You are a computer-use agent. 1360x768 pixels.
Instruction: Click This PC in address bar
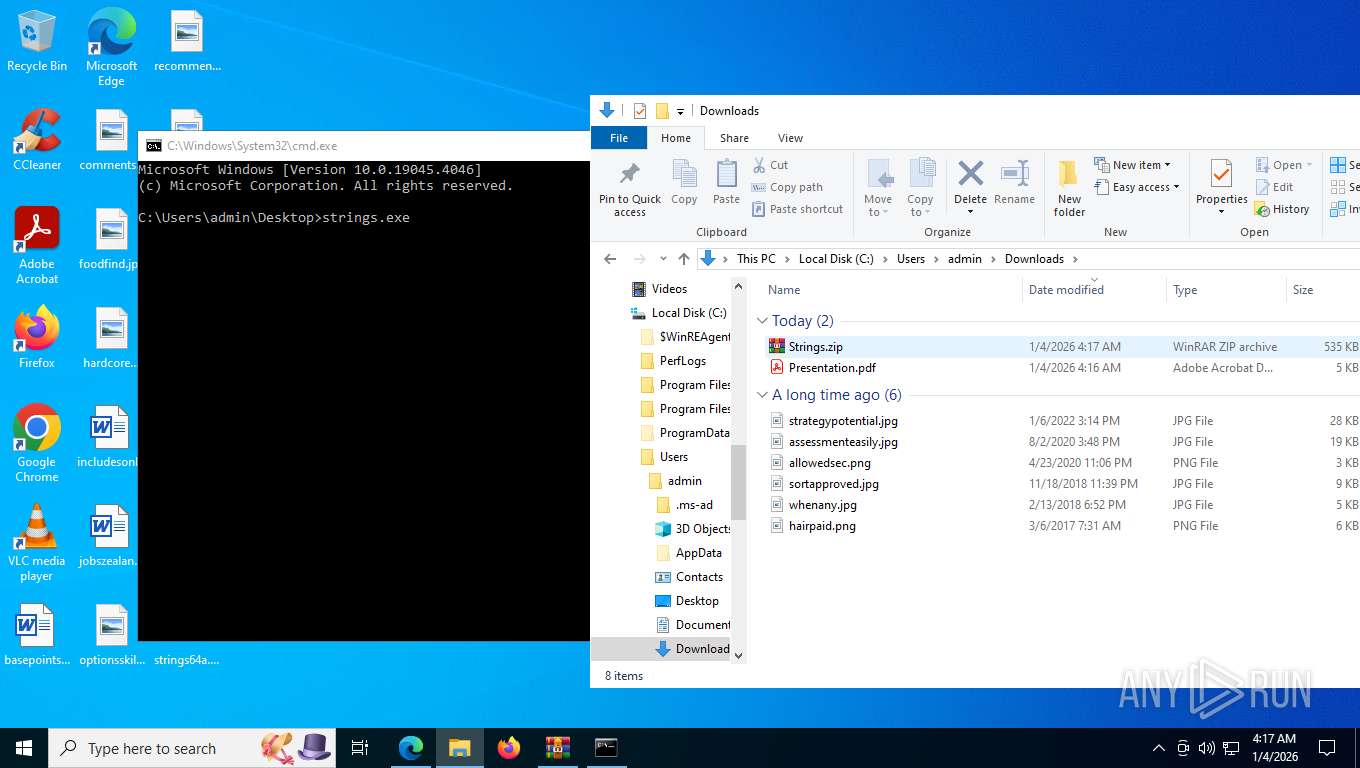(756, 258)
